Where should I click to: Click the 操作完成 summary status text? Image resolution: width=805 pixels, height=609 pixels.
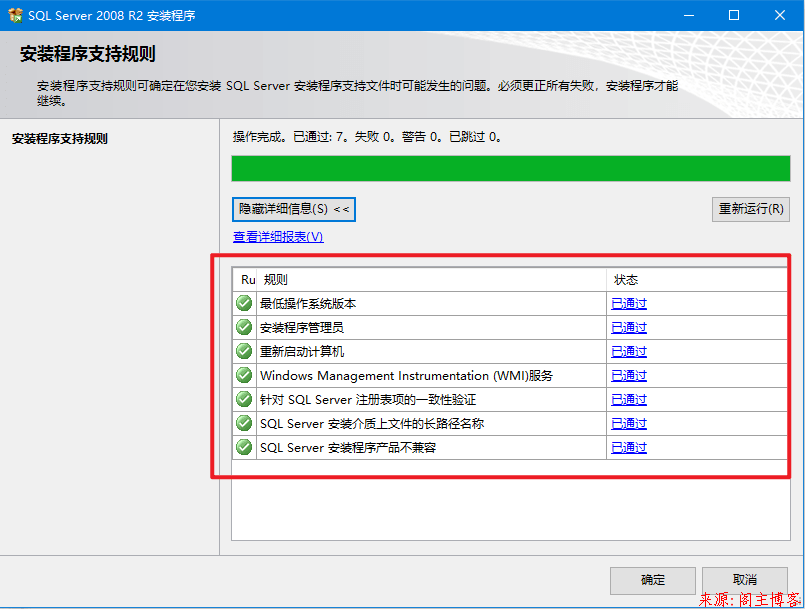[x=367, y=137]
